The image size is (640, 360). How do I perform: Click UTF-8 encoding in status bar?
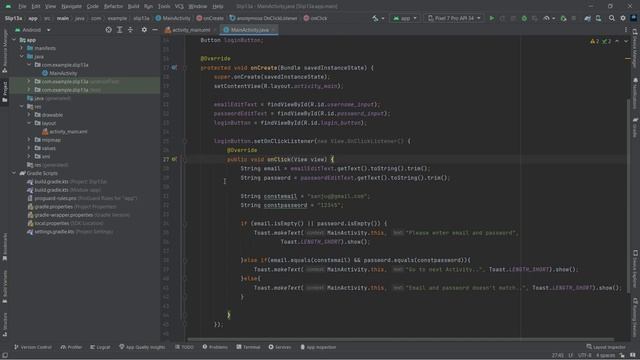point(584,356)
